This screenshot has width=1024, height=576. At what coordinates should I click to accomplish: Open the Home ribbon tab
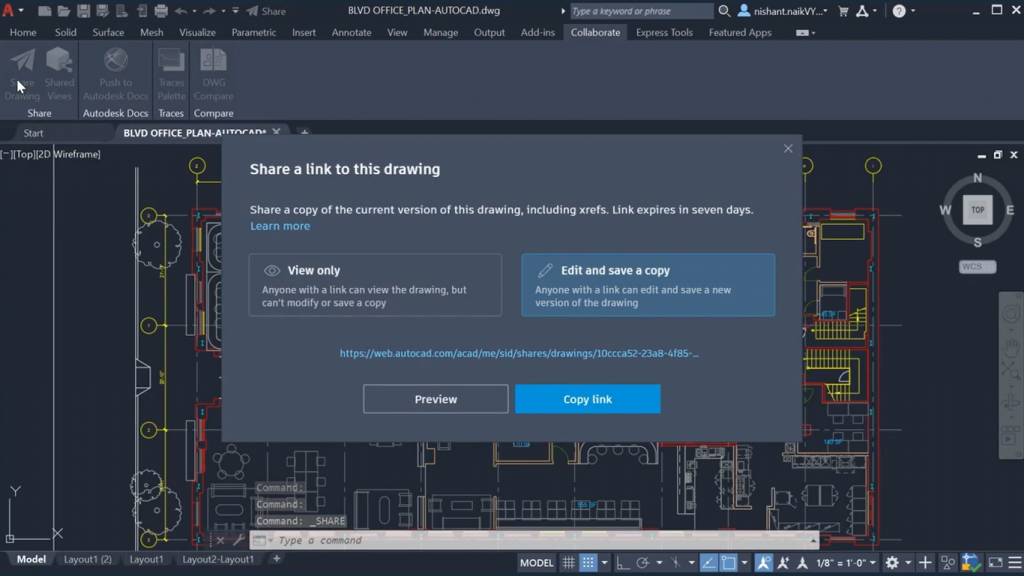(x=23, y=33)
